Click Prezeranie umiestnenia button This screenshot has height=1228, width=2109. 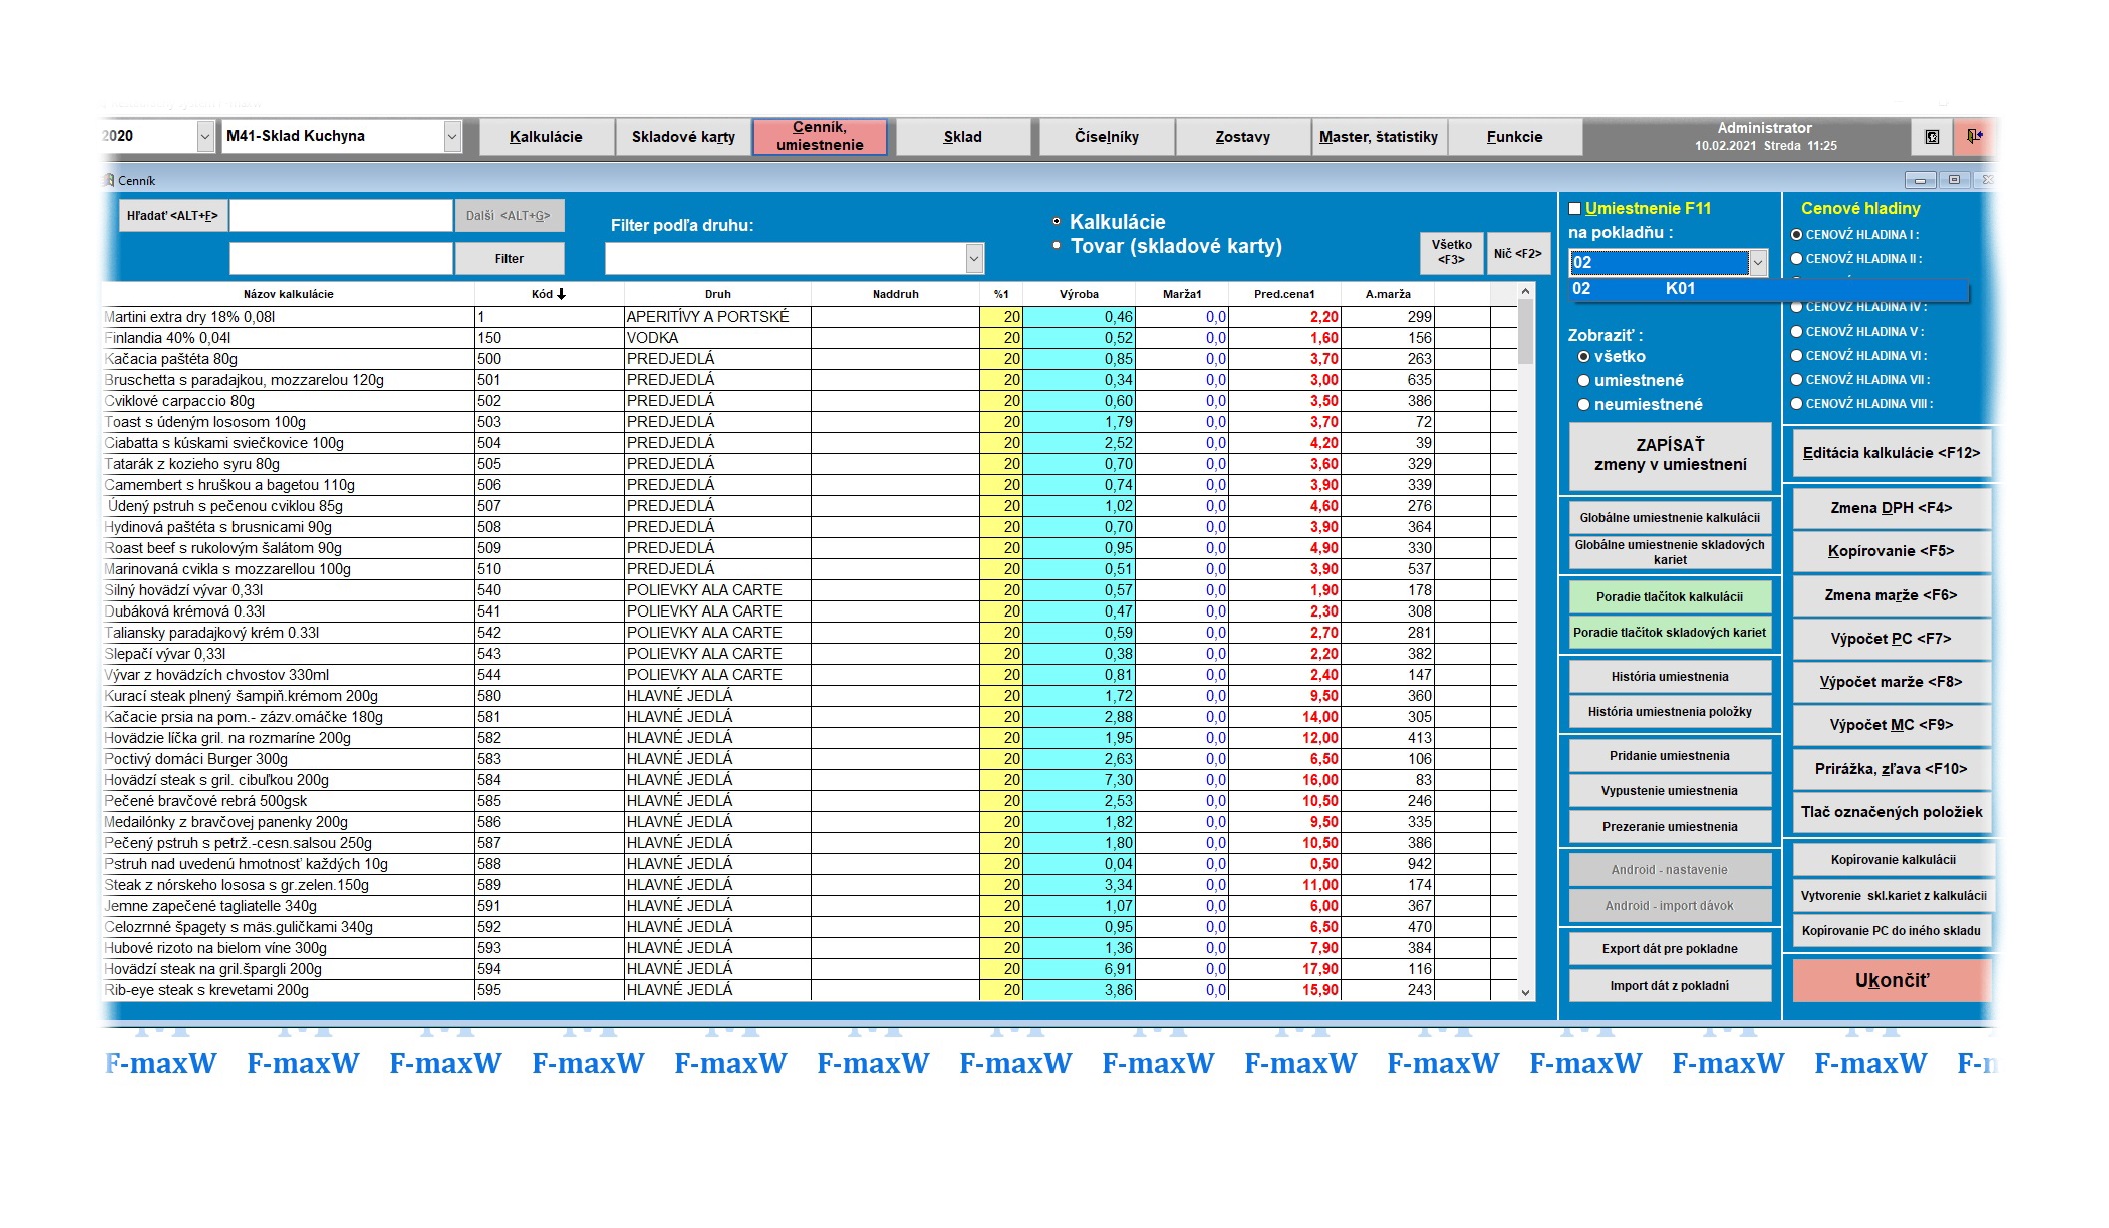(1670, 827)
